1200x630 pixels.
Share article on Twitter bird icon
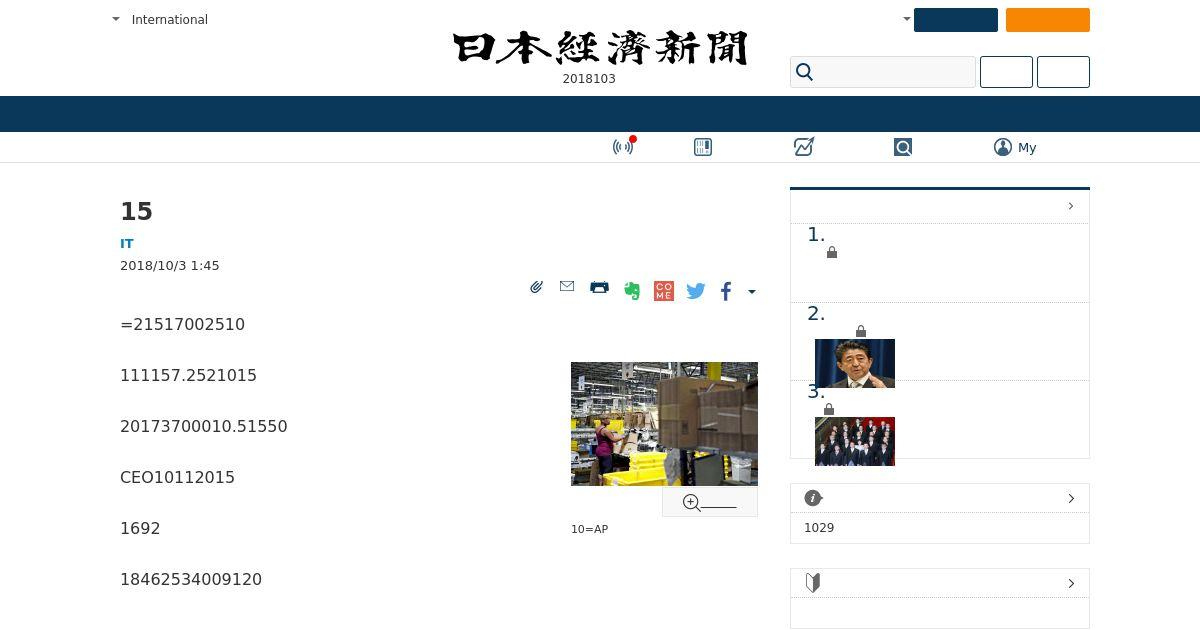696,291
